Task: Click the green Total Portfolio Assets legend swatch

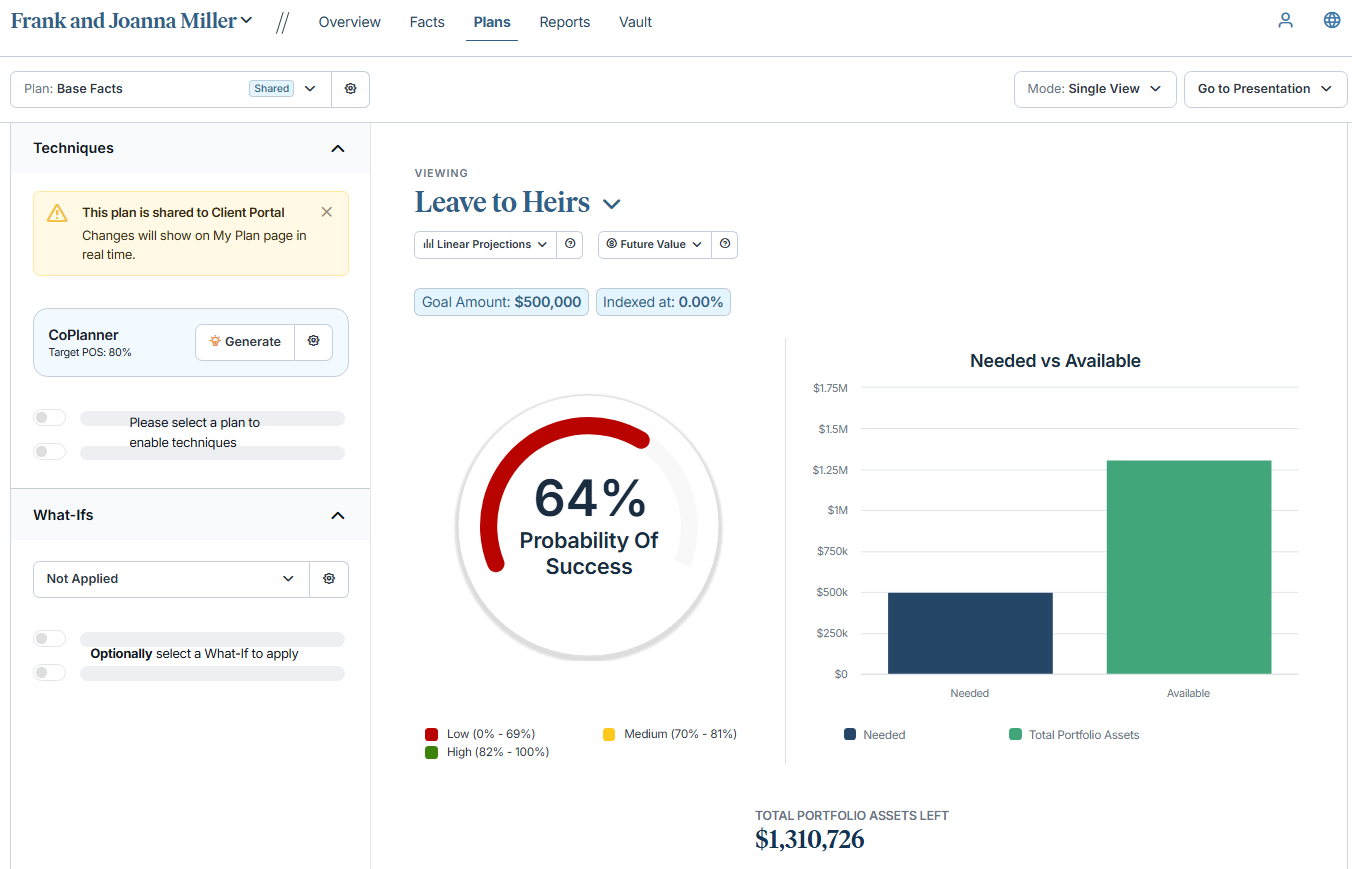Action: click(x=1015, y=734)
